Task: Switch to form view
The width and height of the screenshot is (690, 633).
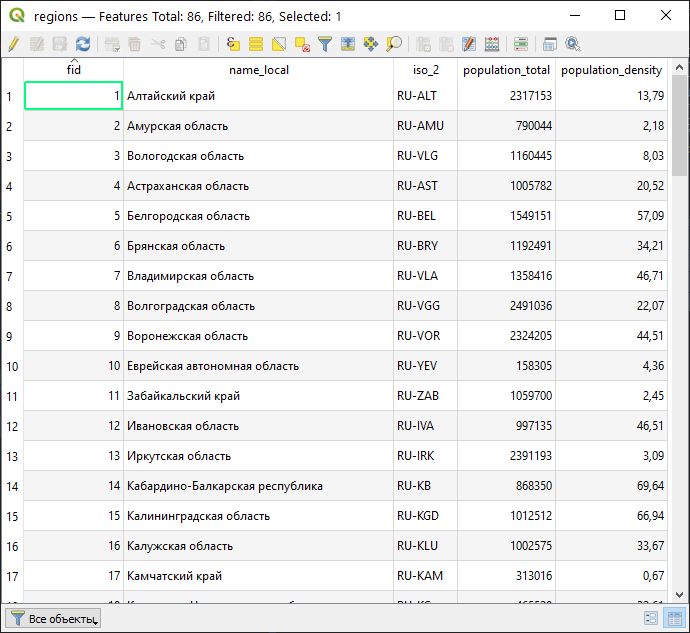Action: (x=651, y=619)
